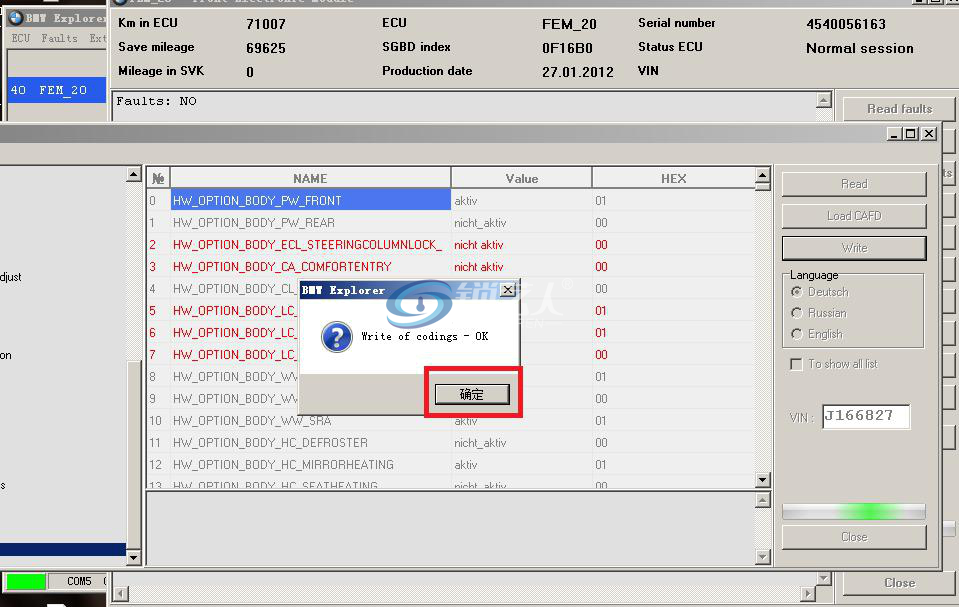Select the 40 FEM_20 module row
The width and height of the screenshot is (959, 607).
pyautogui.click(x=57, y=90)
